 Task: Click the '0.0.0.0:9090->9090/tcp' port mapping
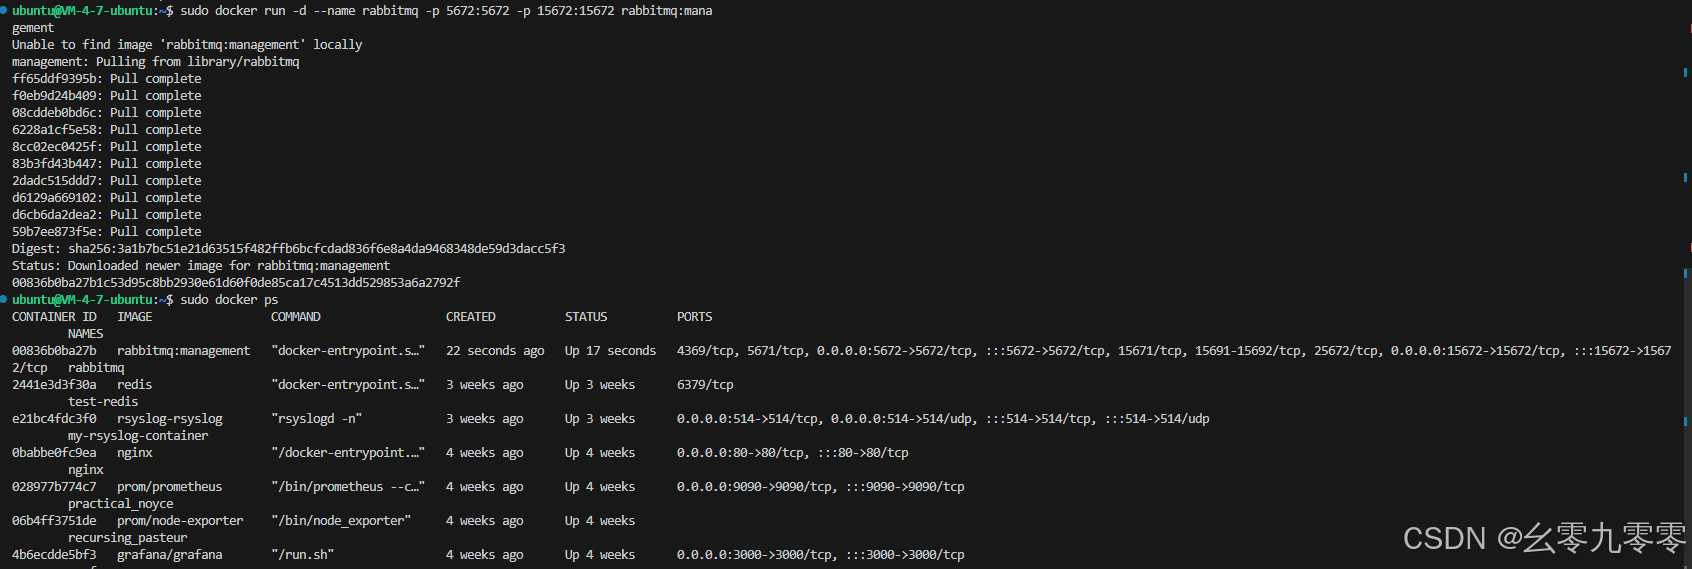point(755,487)
